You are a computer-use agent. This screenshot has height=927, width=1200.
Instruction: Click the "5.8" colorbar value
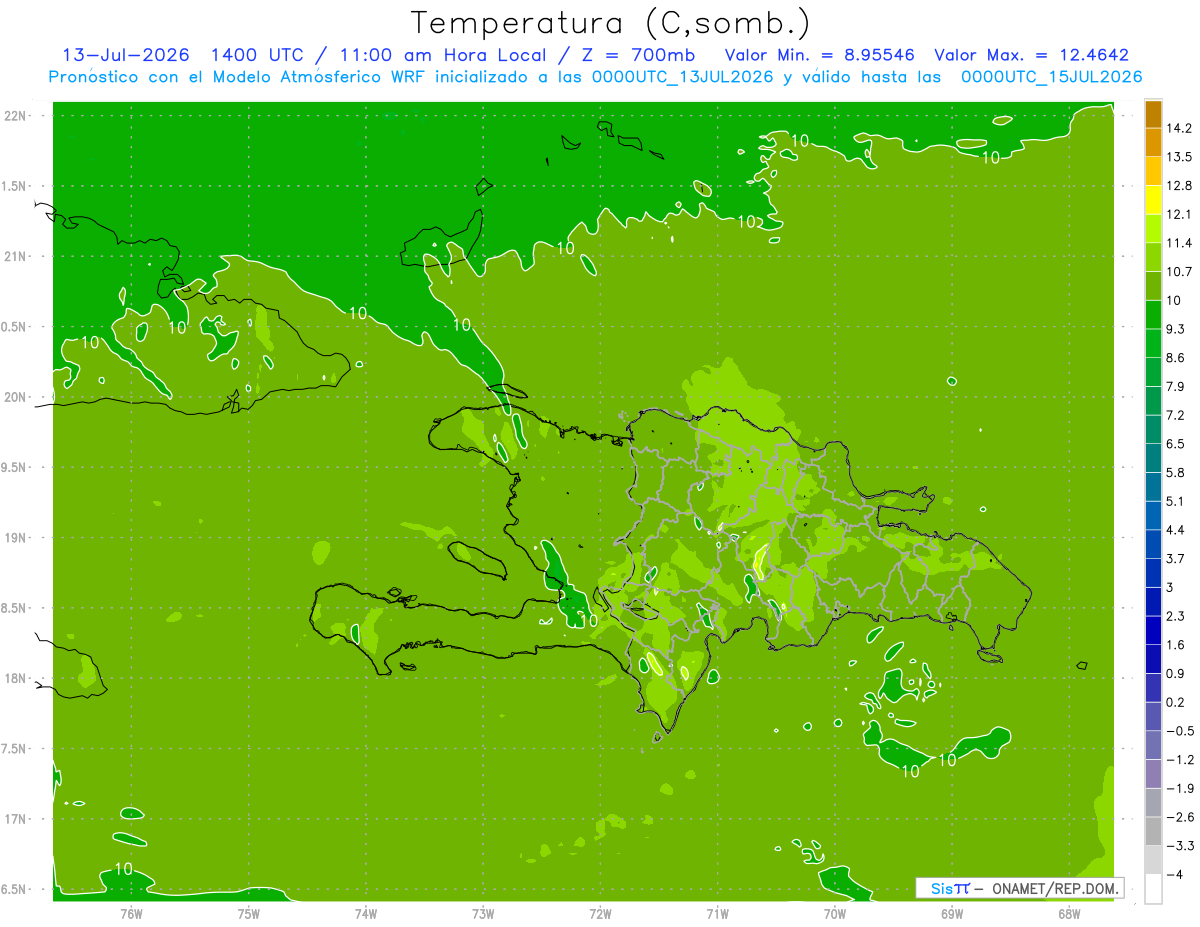click(x=1177, y=473)
